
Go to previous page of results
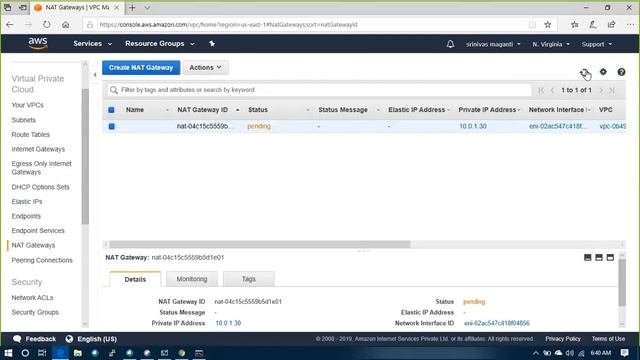pos(552,90)
